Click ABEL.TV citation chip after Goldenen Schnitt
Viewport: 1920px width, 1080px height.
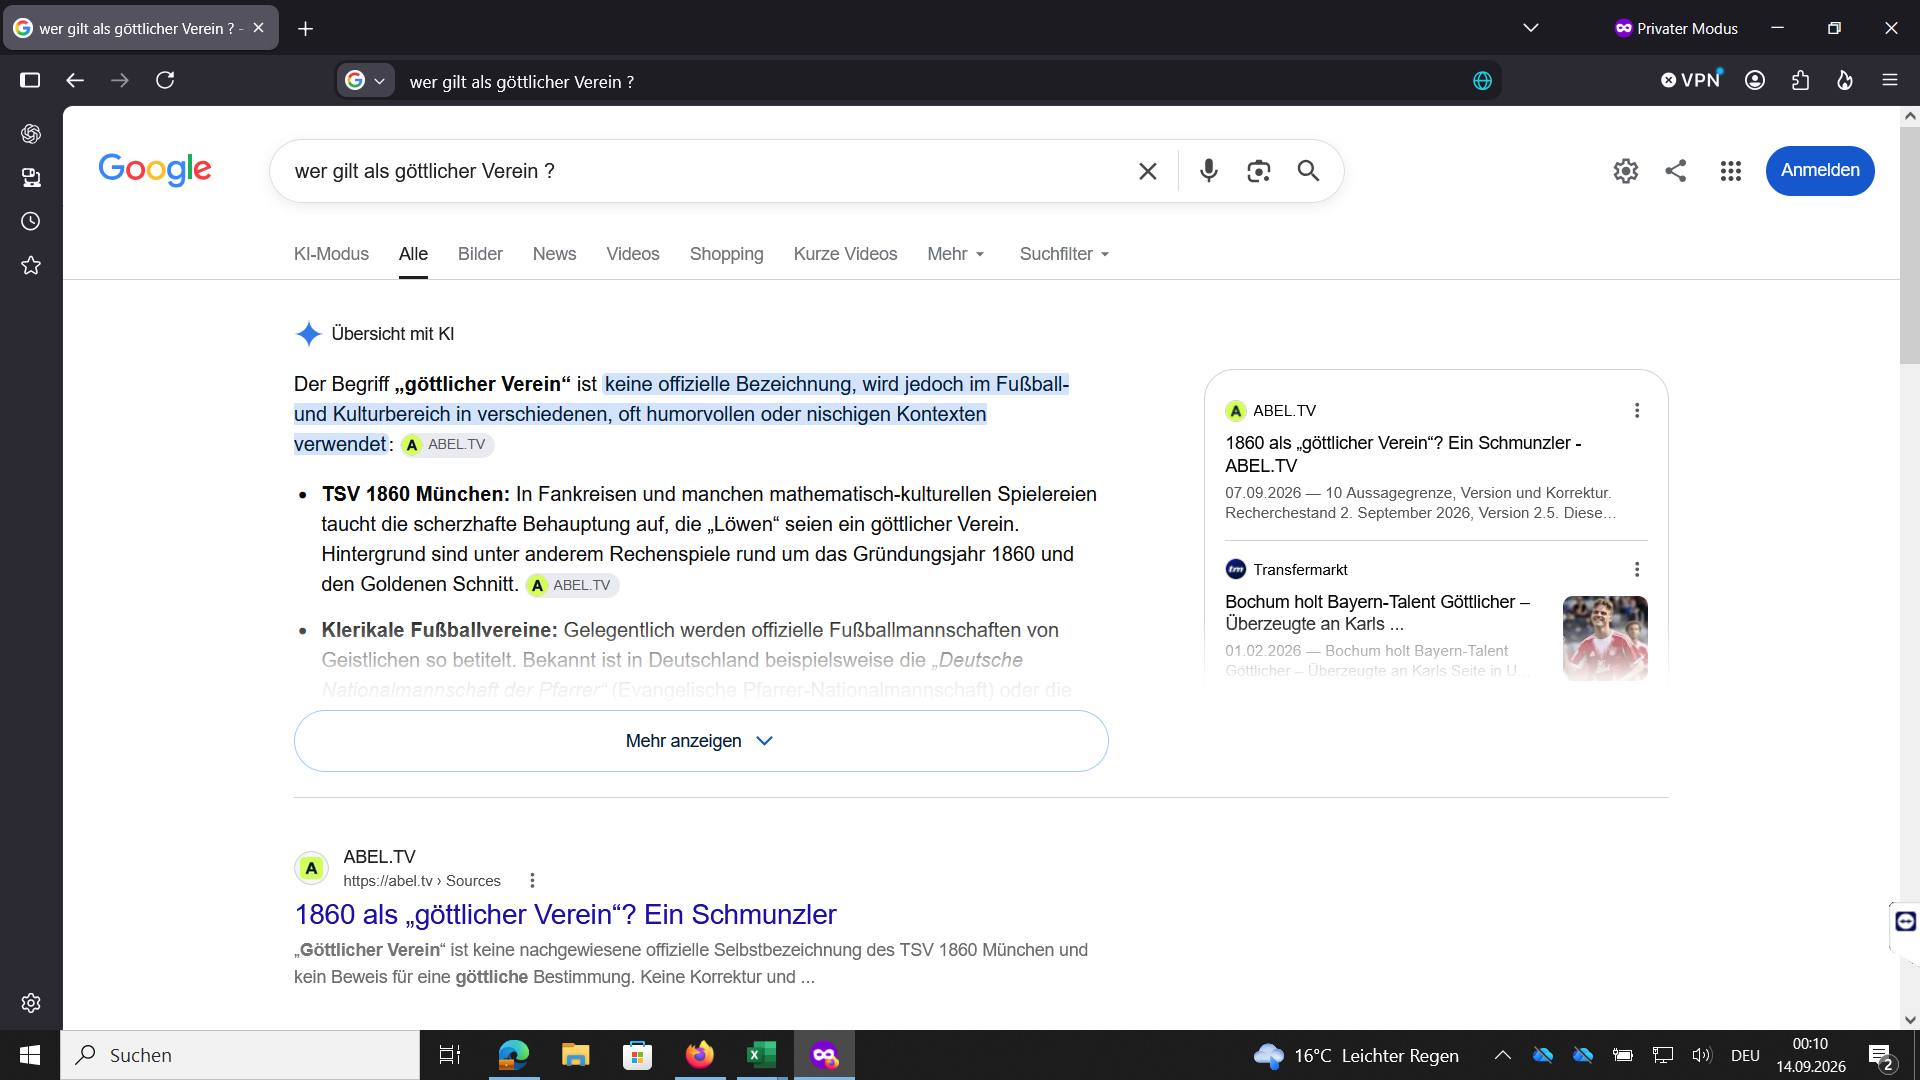tap(572, 585)
